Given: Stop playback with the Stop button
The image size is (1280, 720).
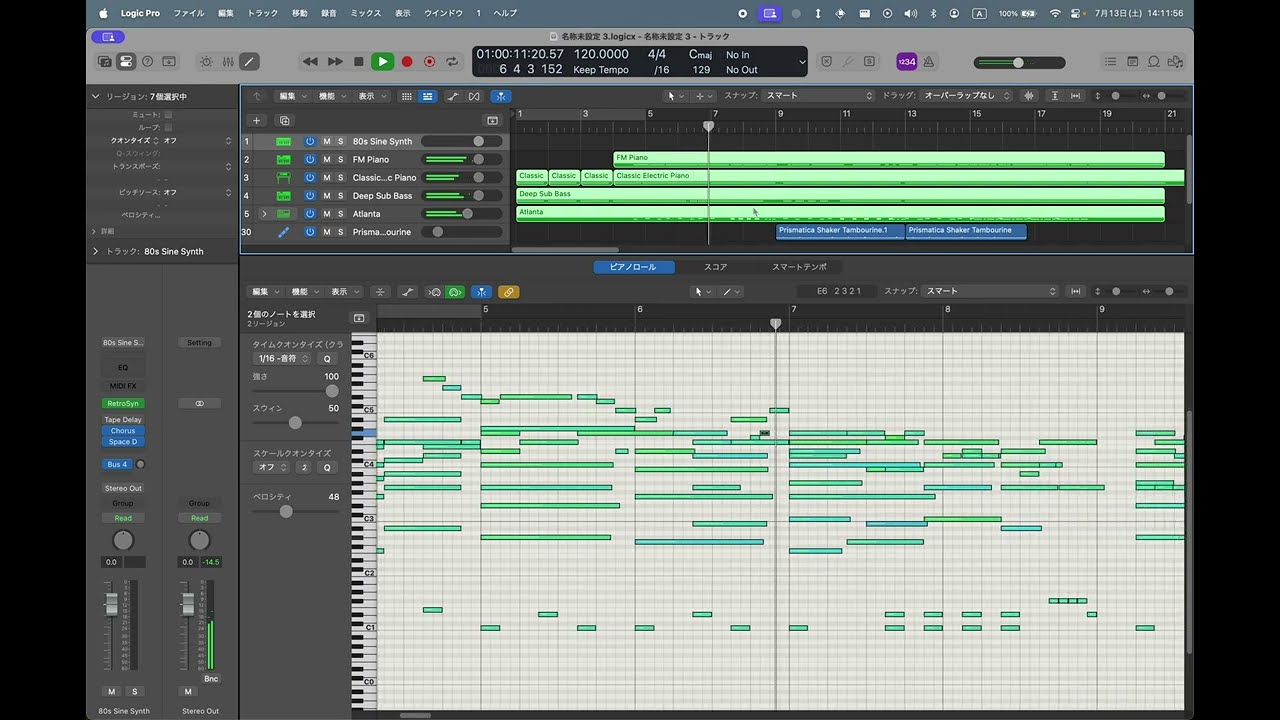Looking at the screenshot, I should pos(359,62).
